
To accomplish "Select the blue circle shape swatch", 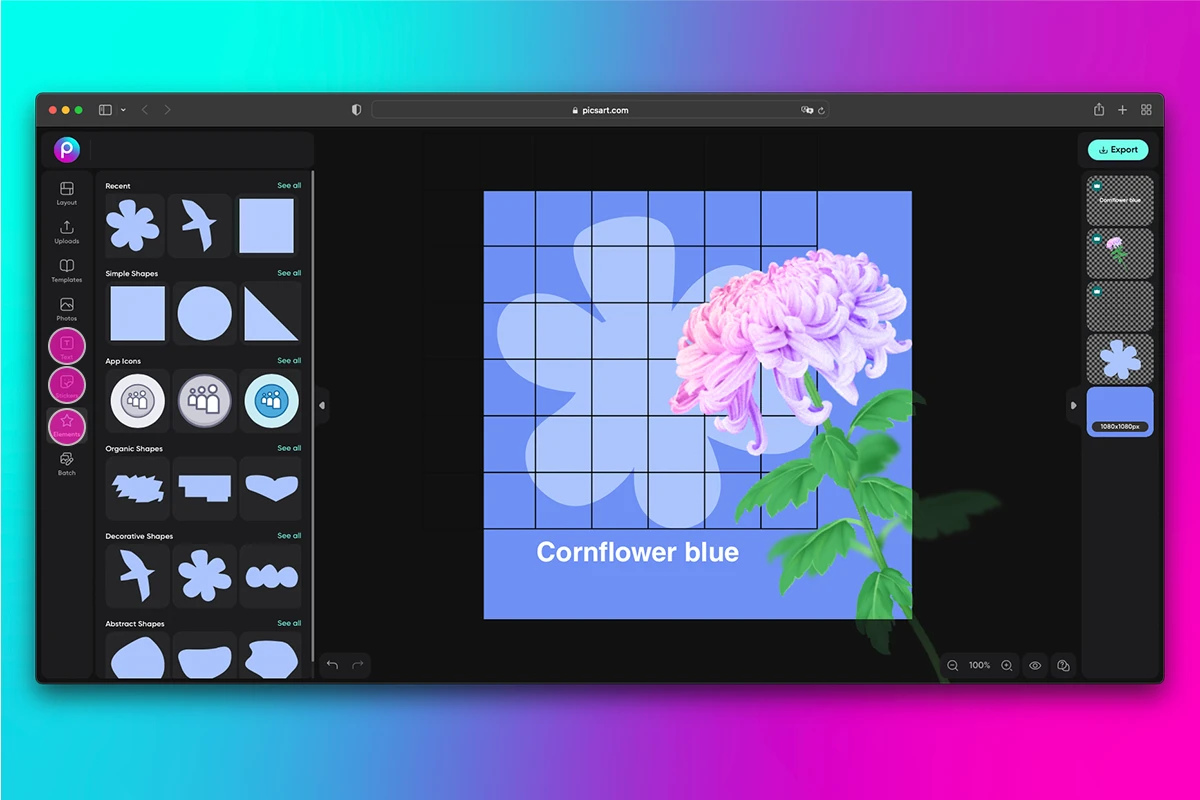I will (204, 313).
